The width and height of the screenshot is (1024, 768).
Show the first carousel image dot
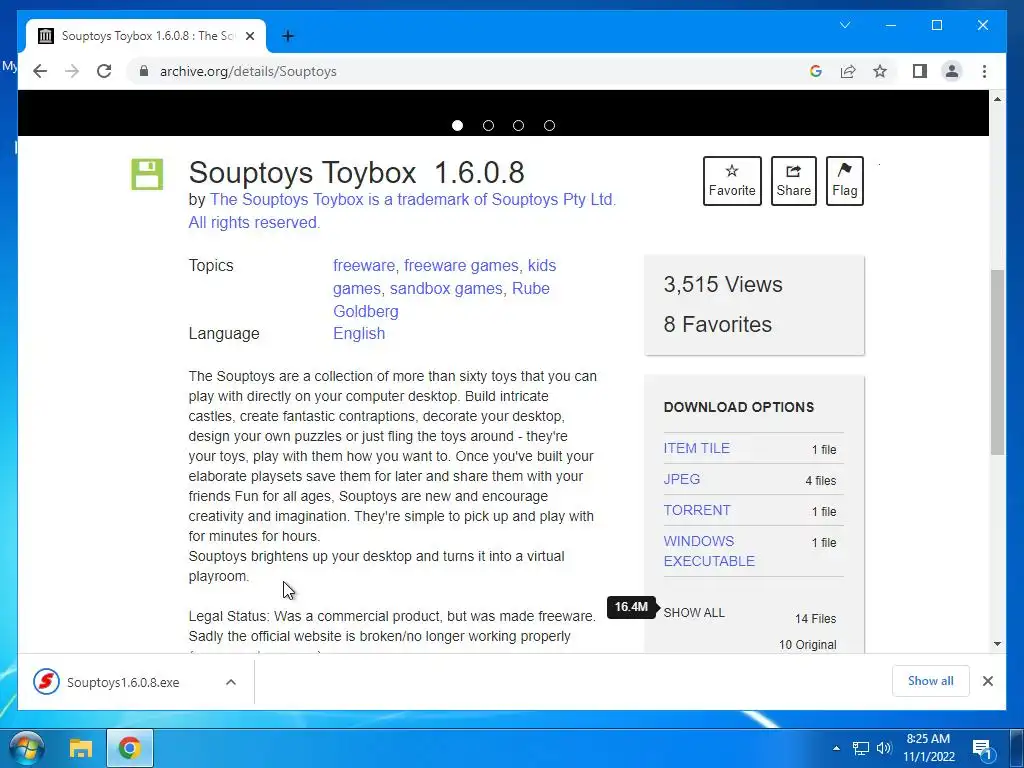coord(457,125)
